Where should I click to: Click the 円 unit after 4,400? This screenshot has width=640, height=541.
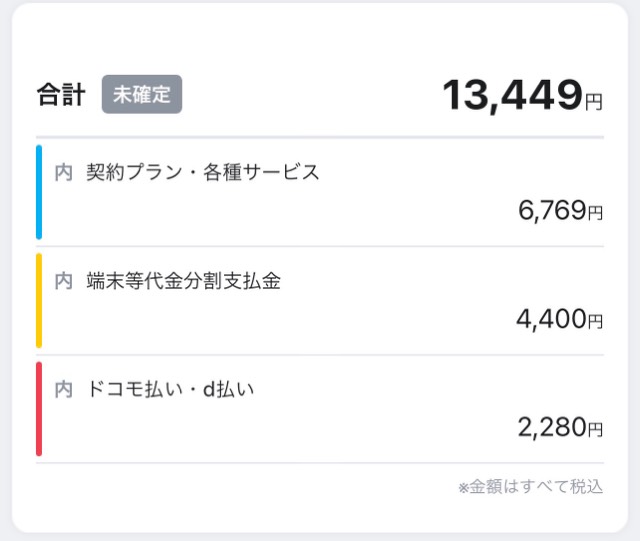click(595, 322)
